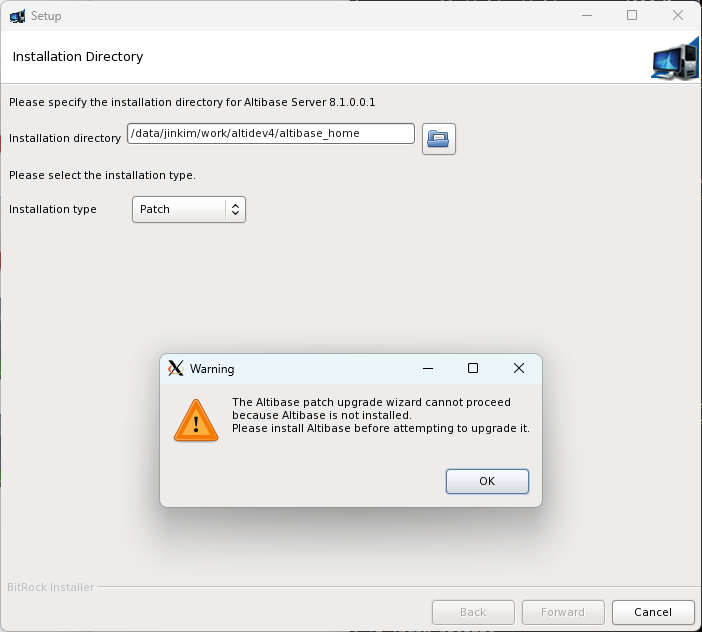Screen dimensions: 702x632
Task: Click into the installation directory path field
Action: (x=270, y=134)
